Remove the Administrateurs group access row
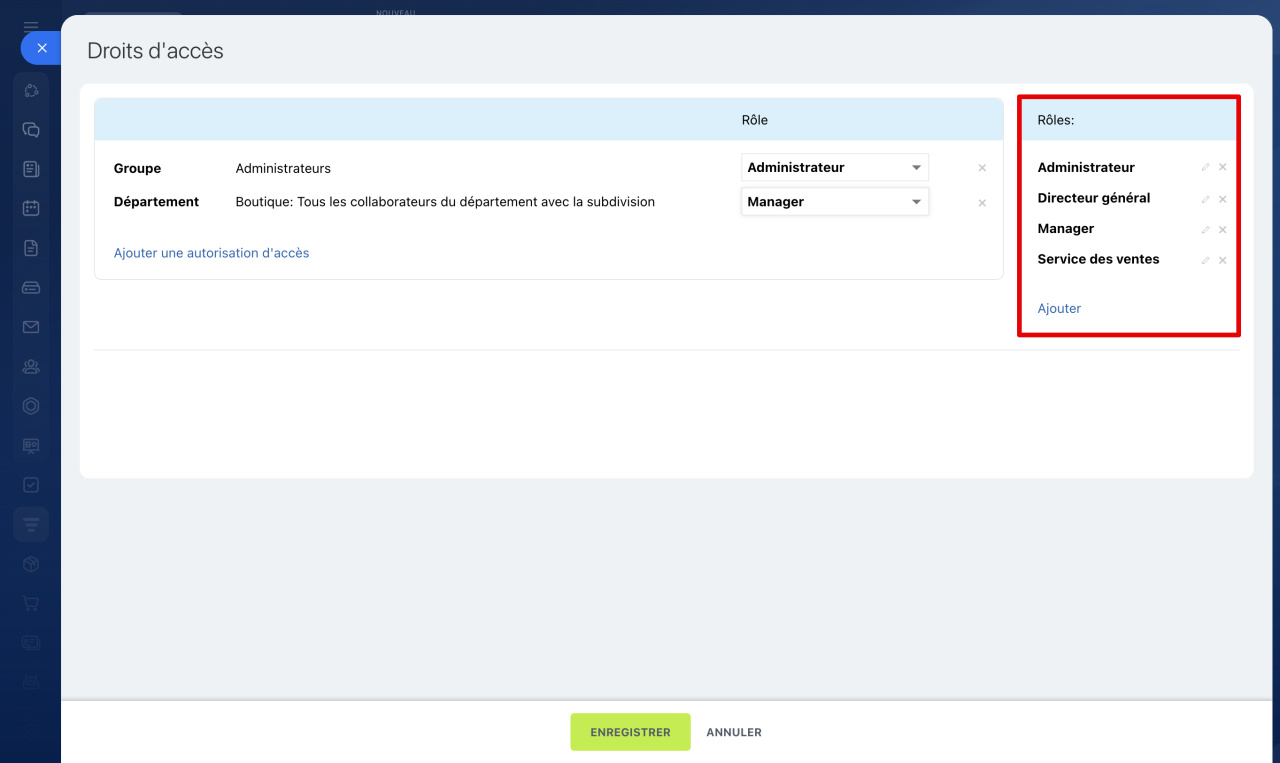The width and height of the screenshot is (1280, 763). click(982, 169)
